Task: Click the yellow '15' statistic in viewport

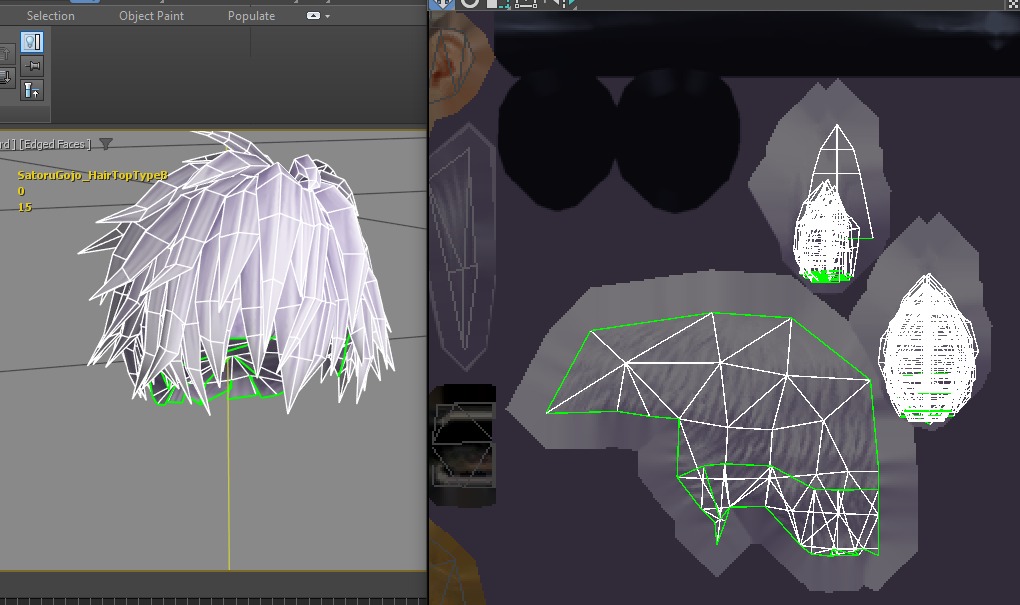Action: 25,207
